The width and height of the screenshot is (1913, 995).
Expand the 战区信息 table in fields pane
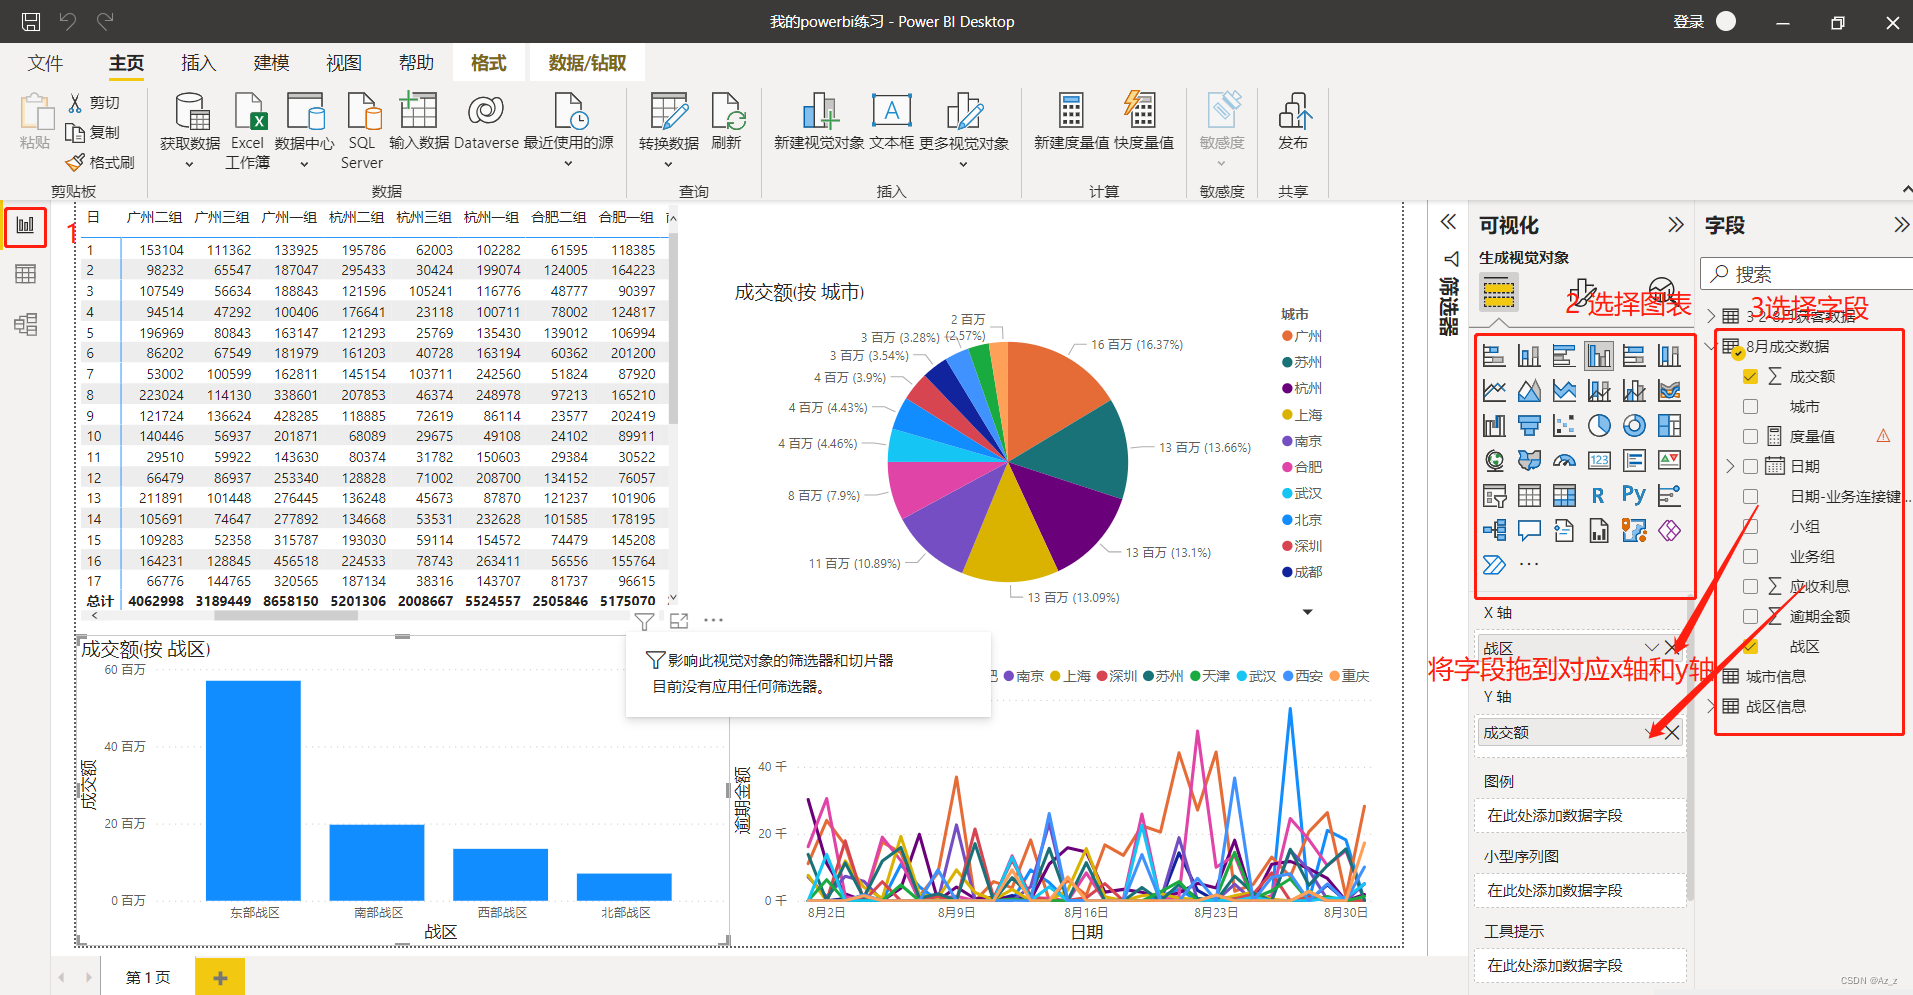tap(1712, 706)
